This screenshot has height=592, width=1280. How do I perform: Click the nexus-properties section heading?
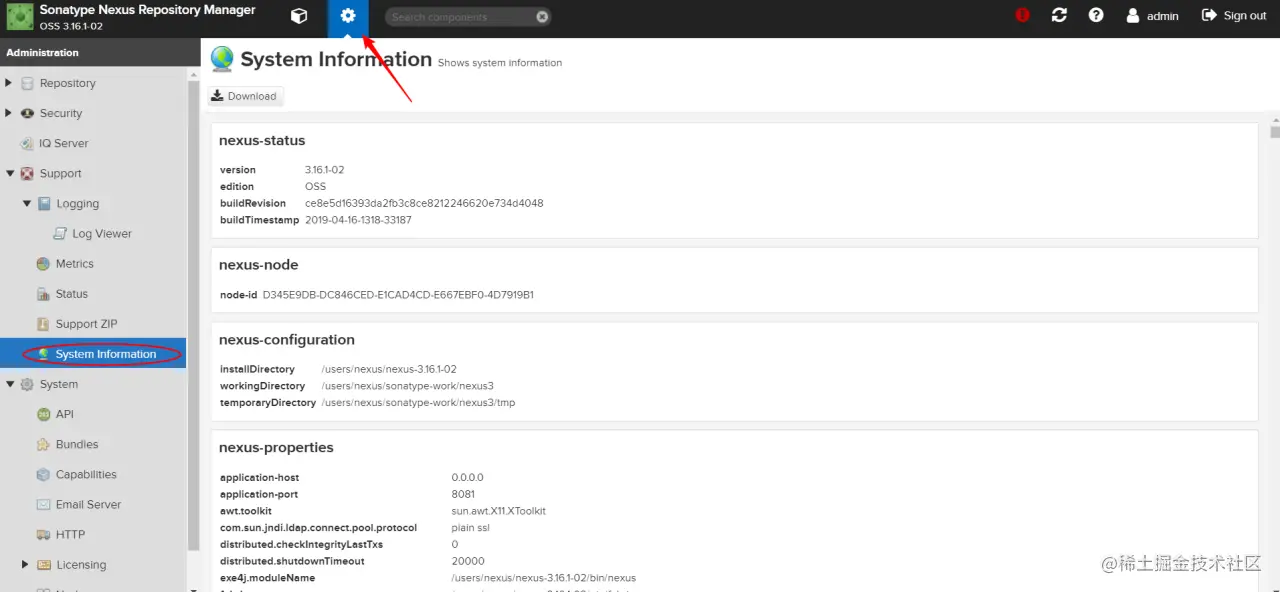(276, 447)
